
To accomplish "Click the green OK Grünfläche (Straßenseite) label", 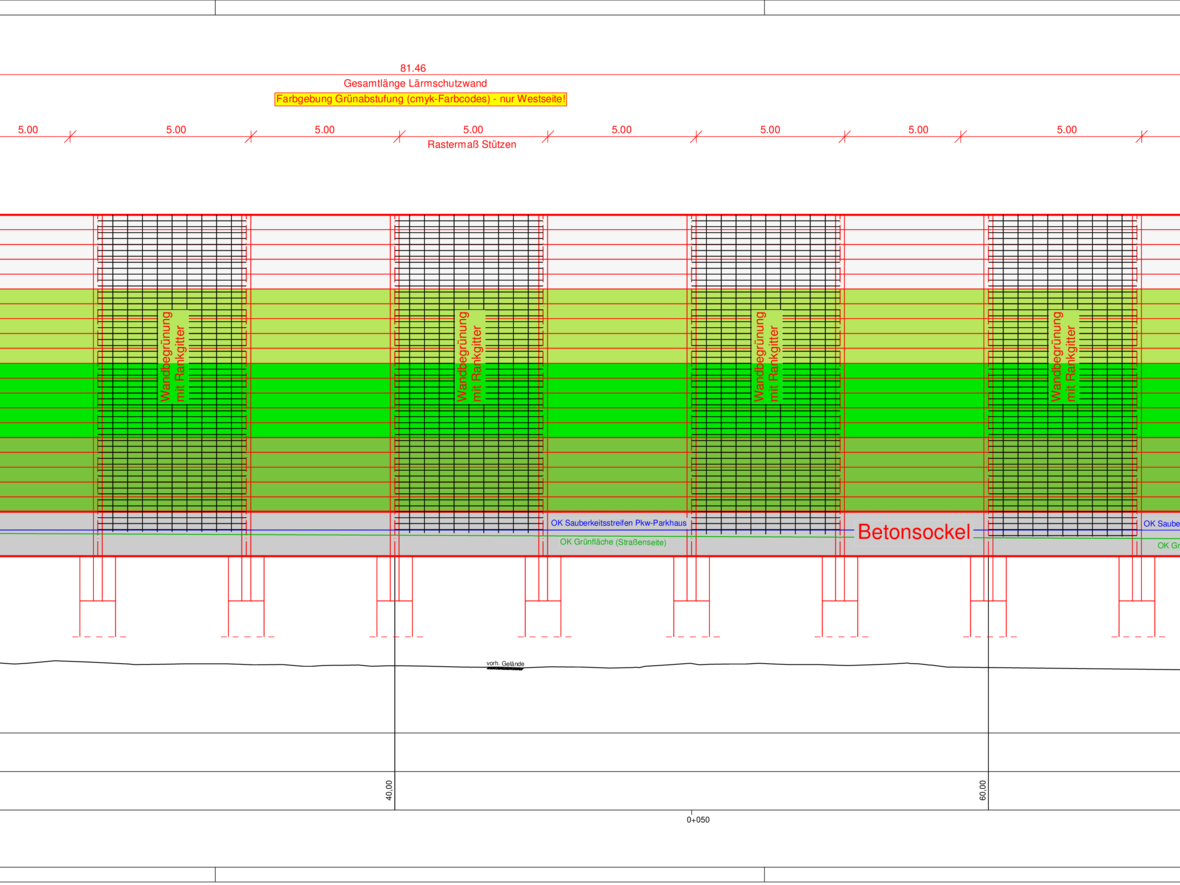I will [x=613, y=542].
